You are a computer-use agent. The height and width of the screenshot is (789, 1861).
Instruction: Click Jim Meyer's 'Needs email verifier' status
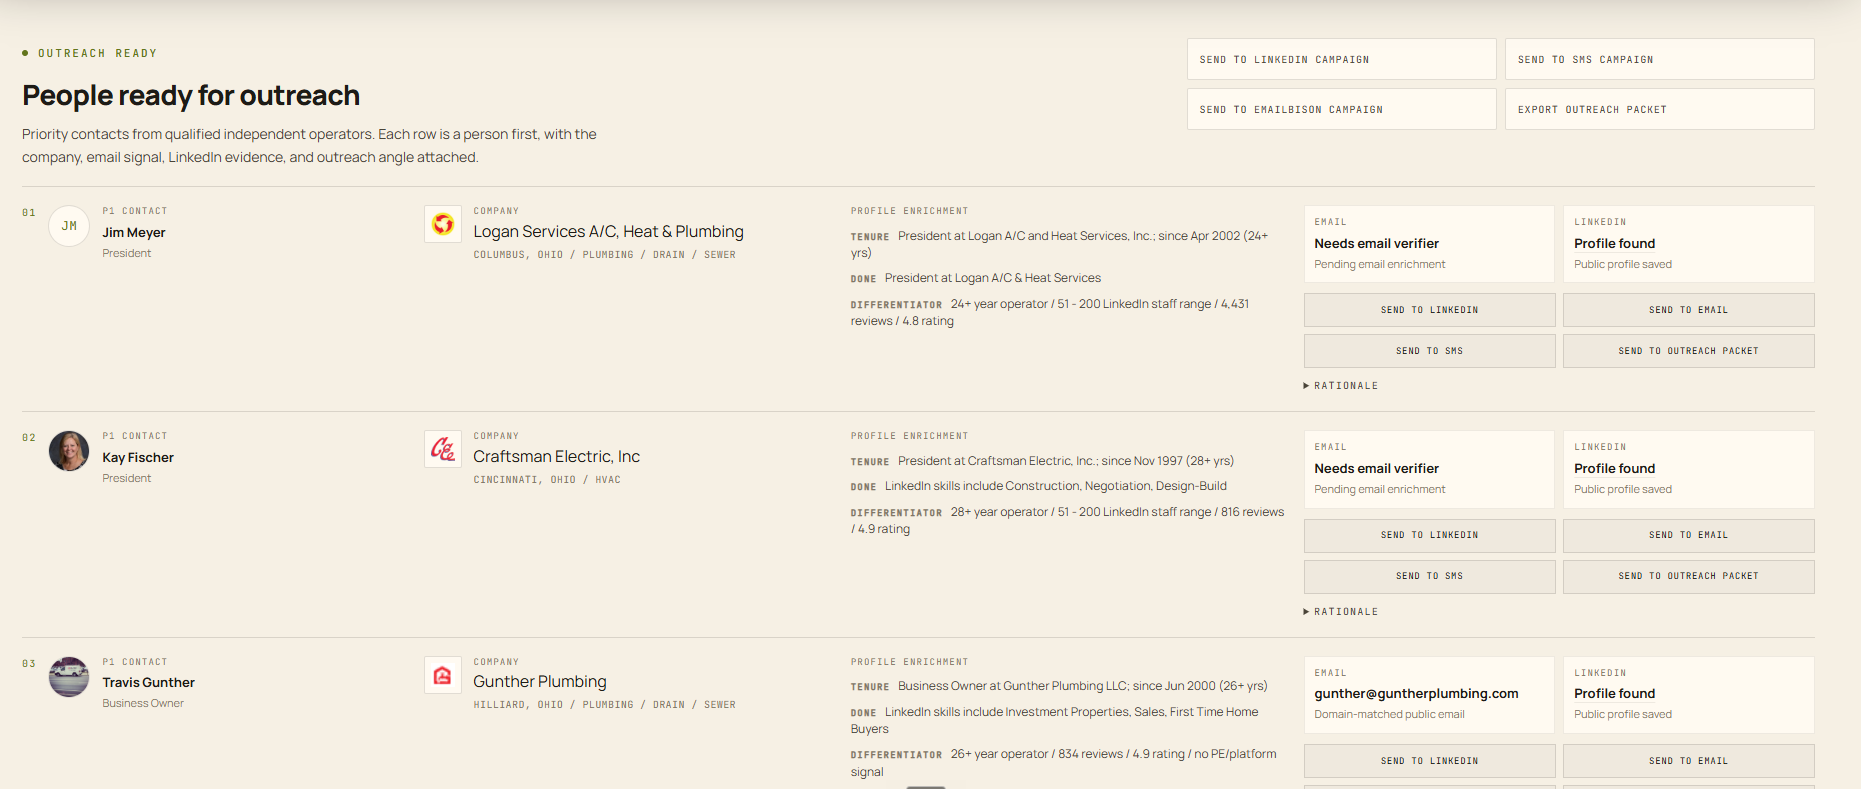[x=1376, y=243]
